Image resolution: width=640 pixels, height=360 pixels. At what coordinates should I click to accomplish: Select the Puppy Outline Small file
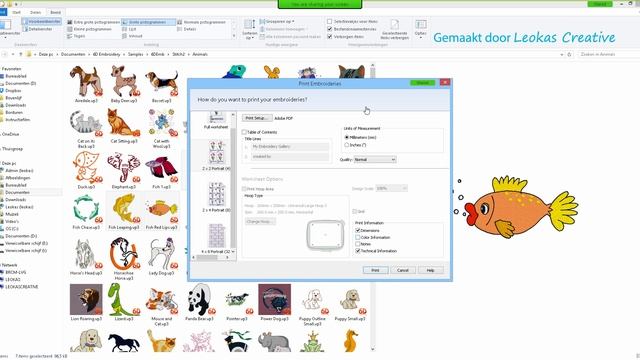tap(312, 304)
